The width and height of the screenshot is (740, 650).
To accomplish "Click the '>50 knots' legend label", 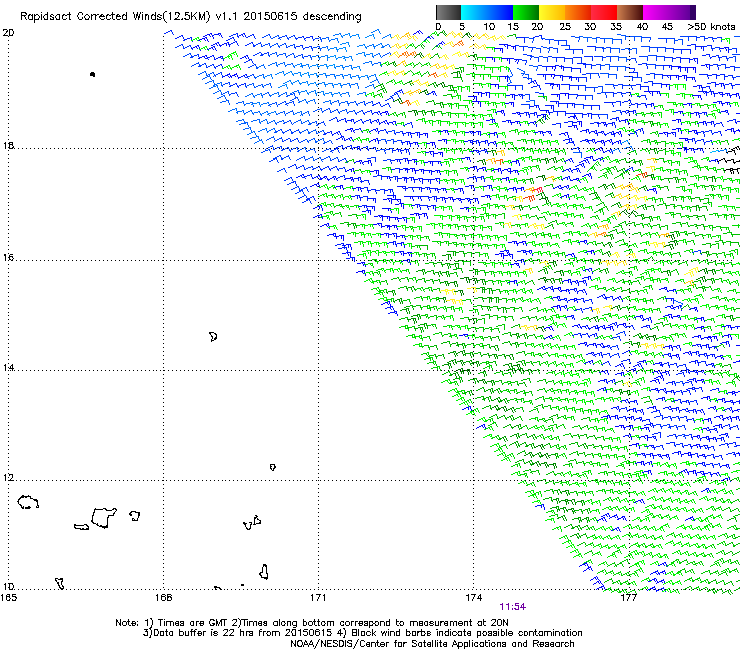I will pyautogui.click(x=711, y=27).
